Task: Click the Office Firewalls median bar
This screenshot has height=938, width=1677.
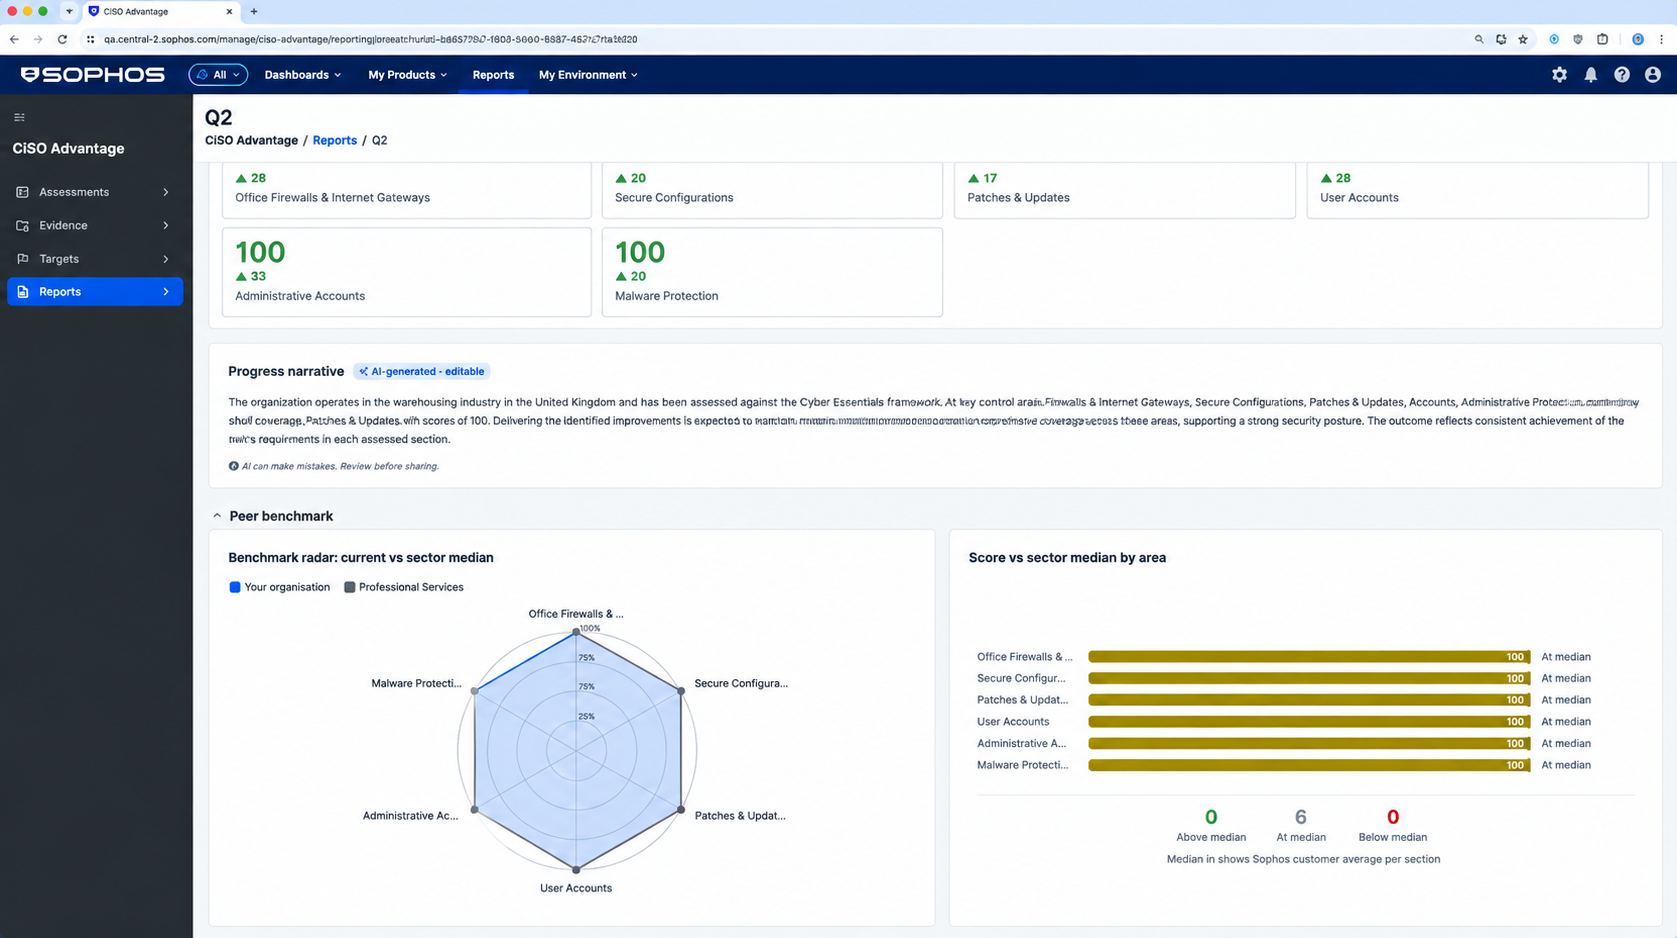Action: [x=1309, y=657]
